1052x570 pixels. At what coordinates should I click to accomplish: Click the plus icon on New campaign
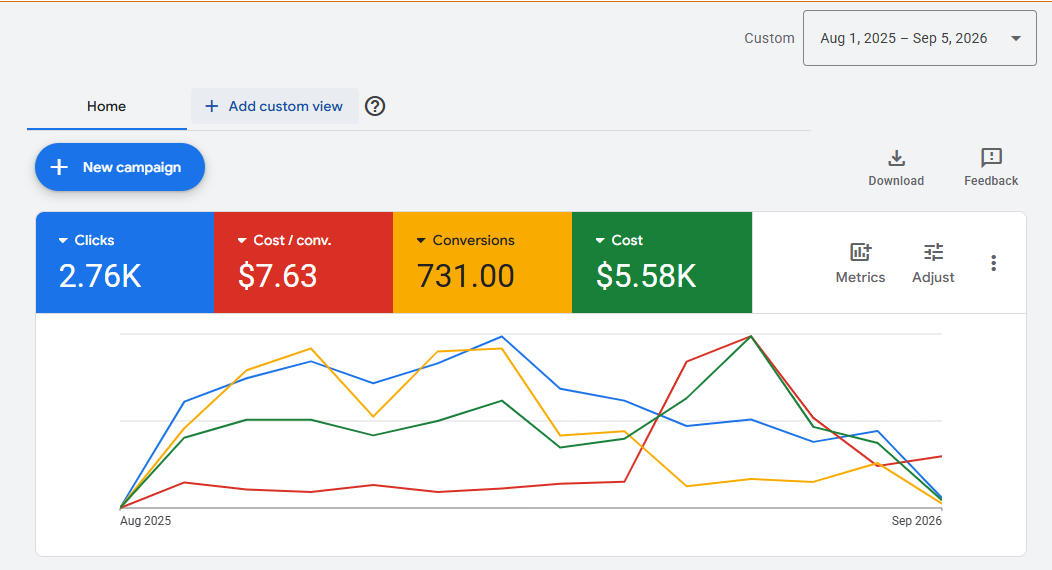tap(59, 167)
